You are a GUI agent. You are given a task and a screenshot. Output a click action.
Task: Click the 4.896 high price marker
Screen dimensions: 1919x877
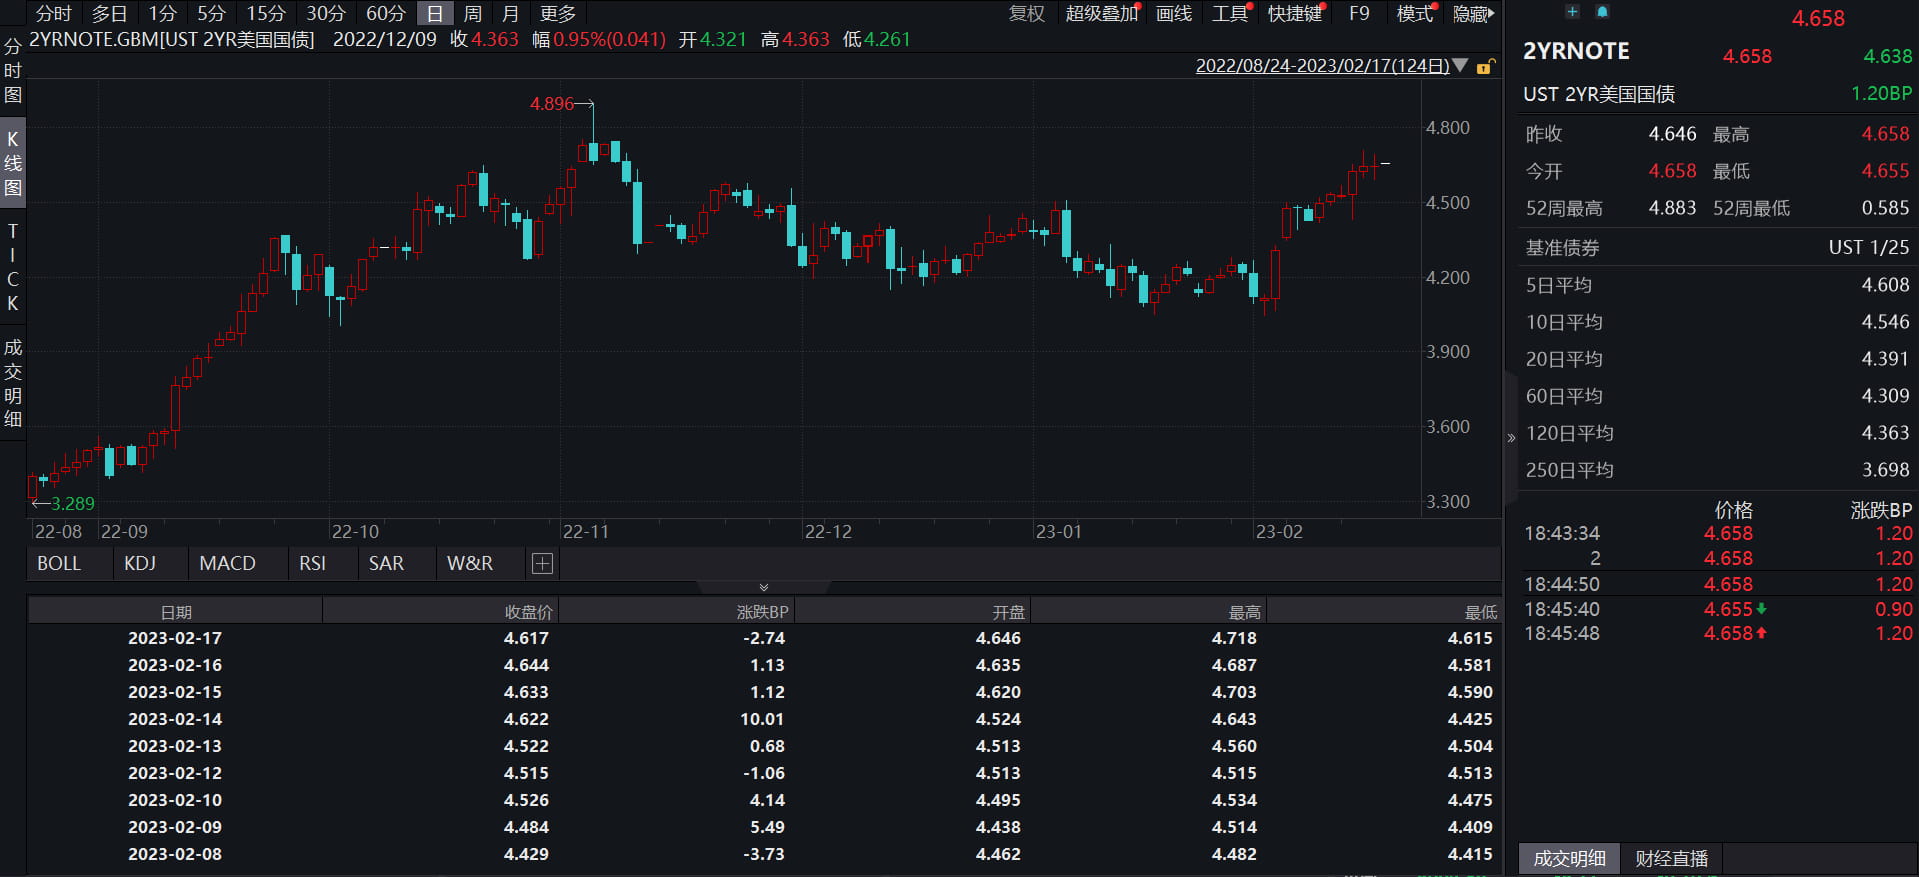point(552,104)
